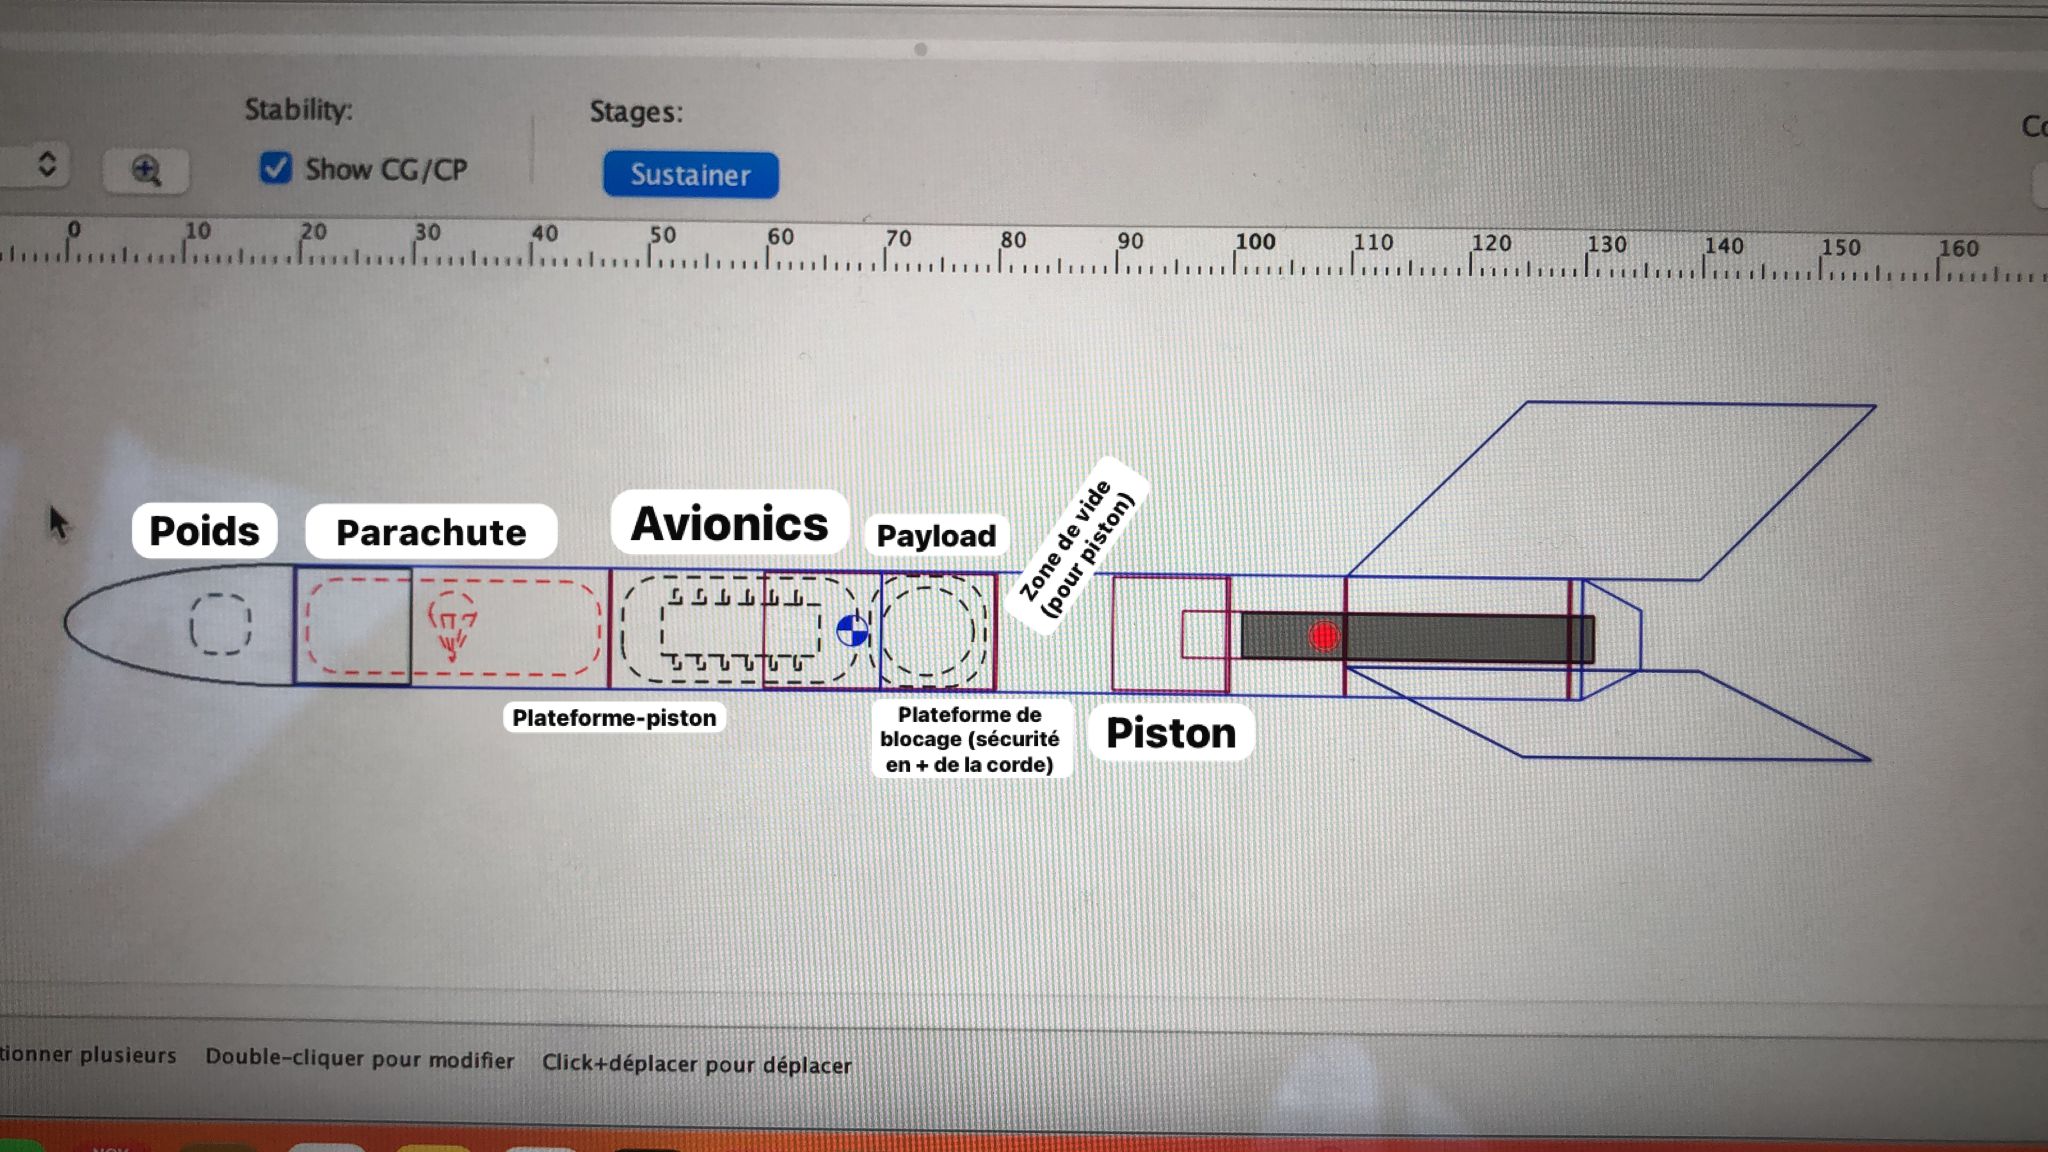Select the dark gray motor tube
The image size is (2048, 1152).
pyautogui.click(x=1418, y=637)
